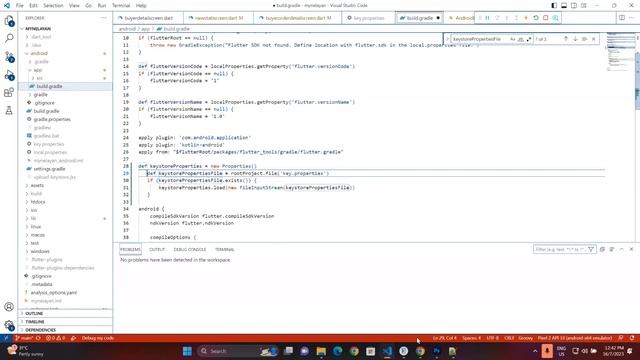
Task: Switch to the DEBUG CONSOLE panel tab
Action: click(x=190, y=249)
